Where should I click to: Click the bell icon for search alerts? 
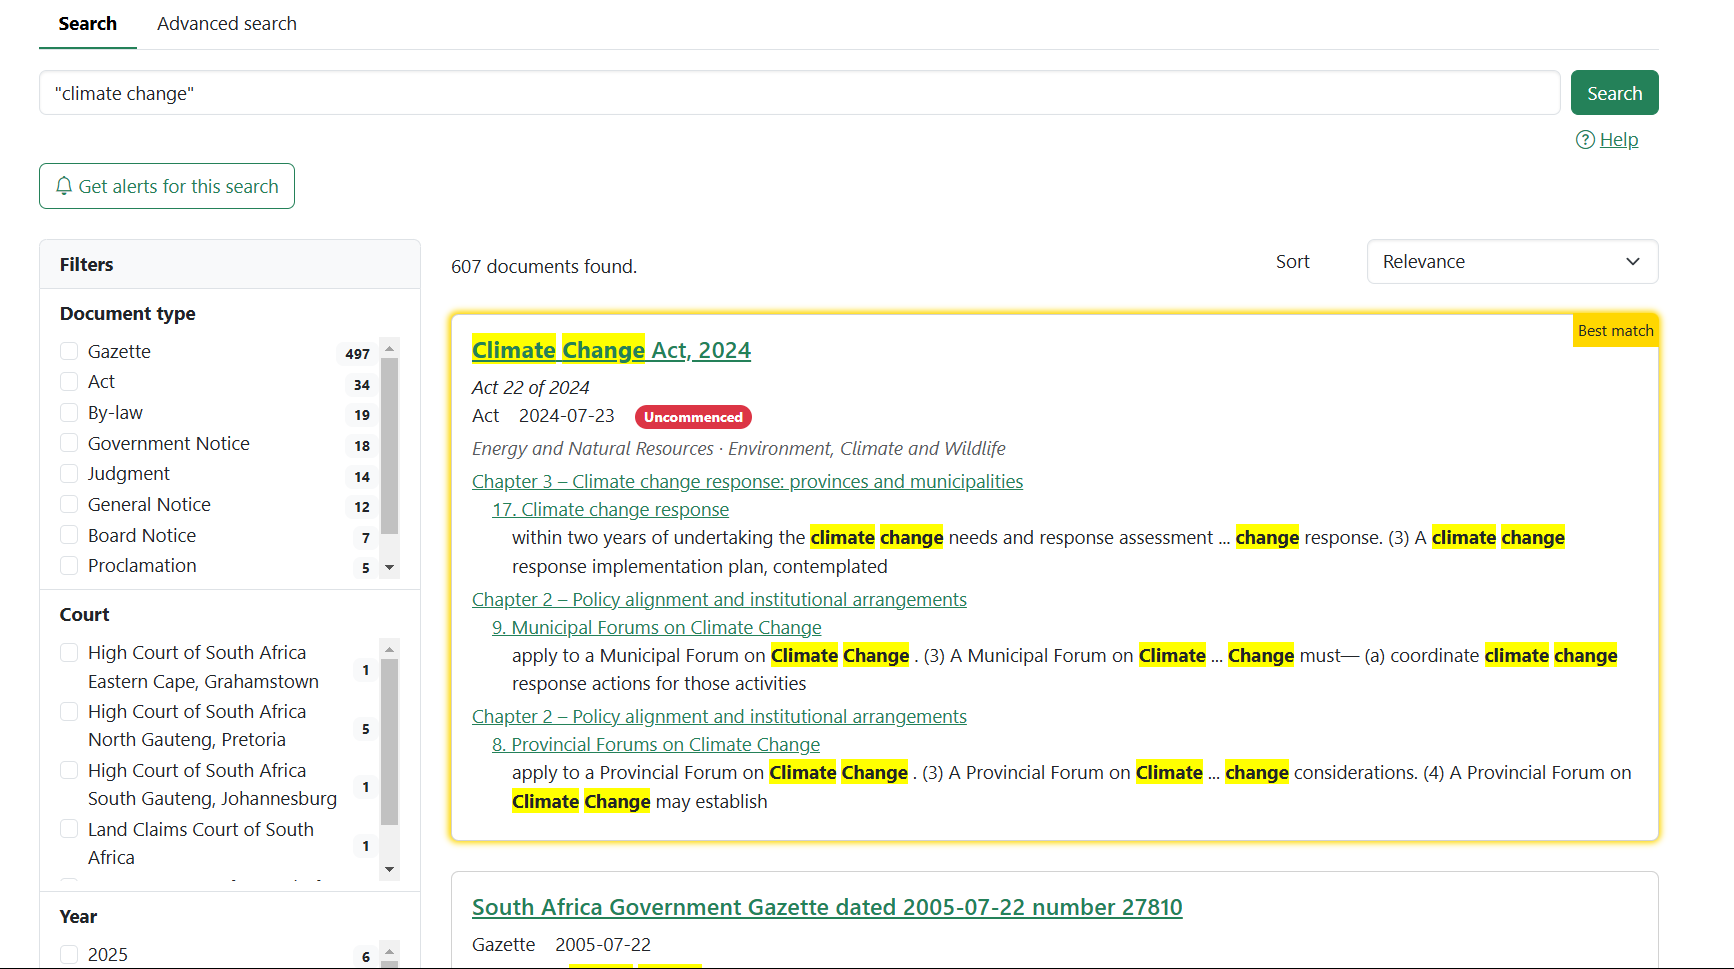(x=64, y=186)
